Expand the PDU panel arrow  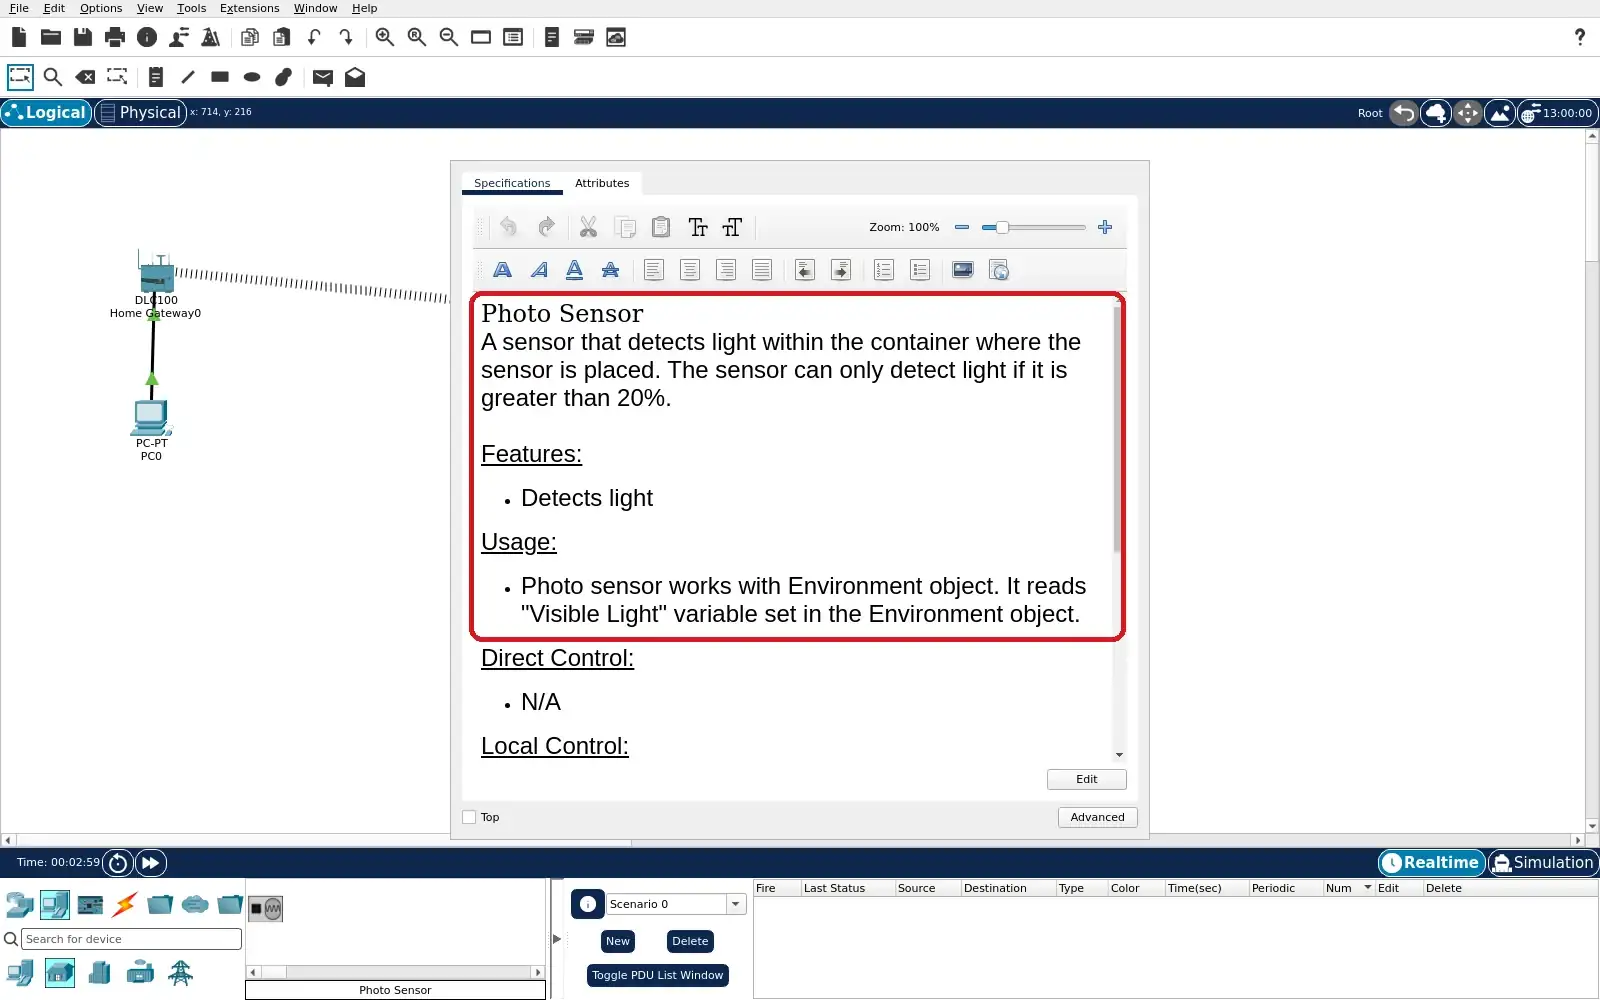pos(557,939)
